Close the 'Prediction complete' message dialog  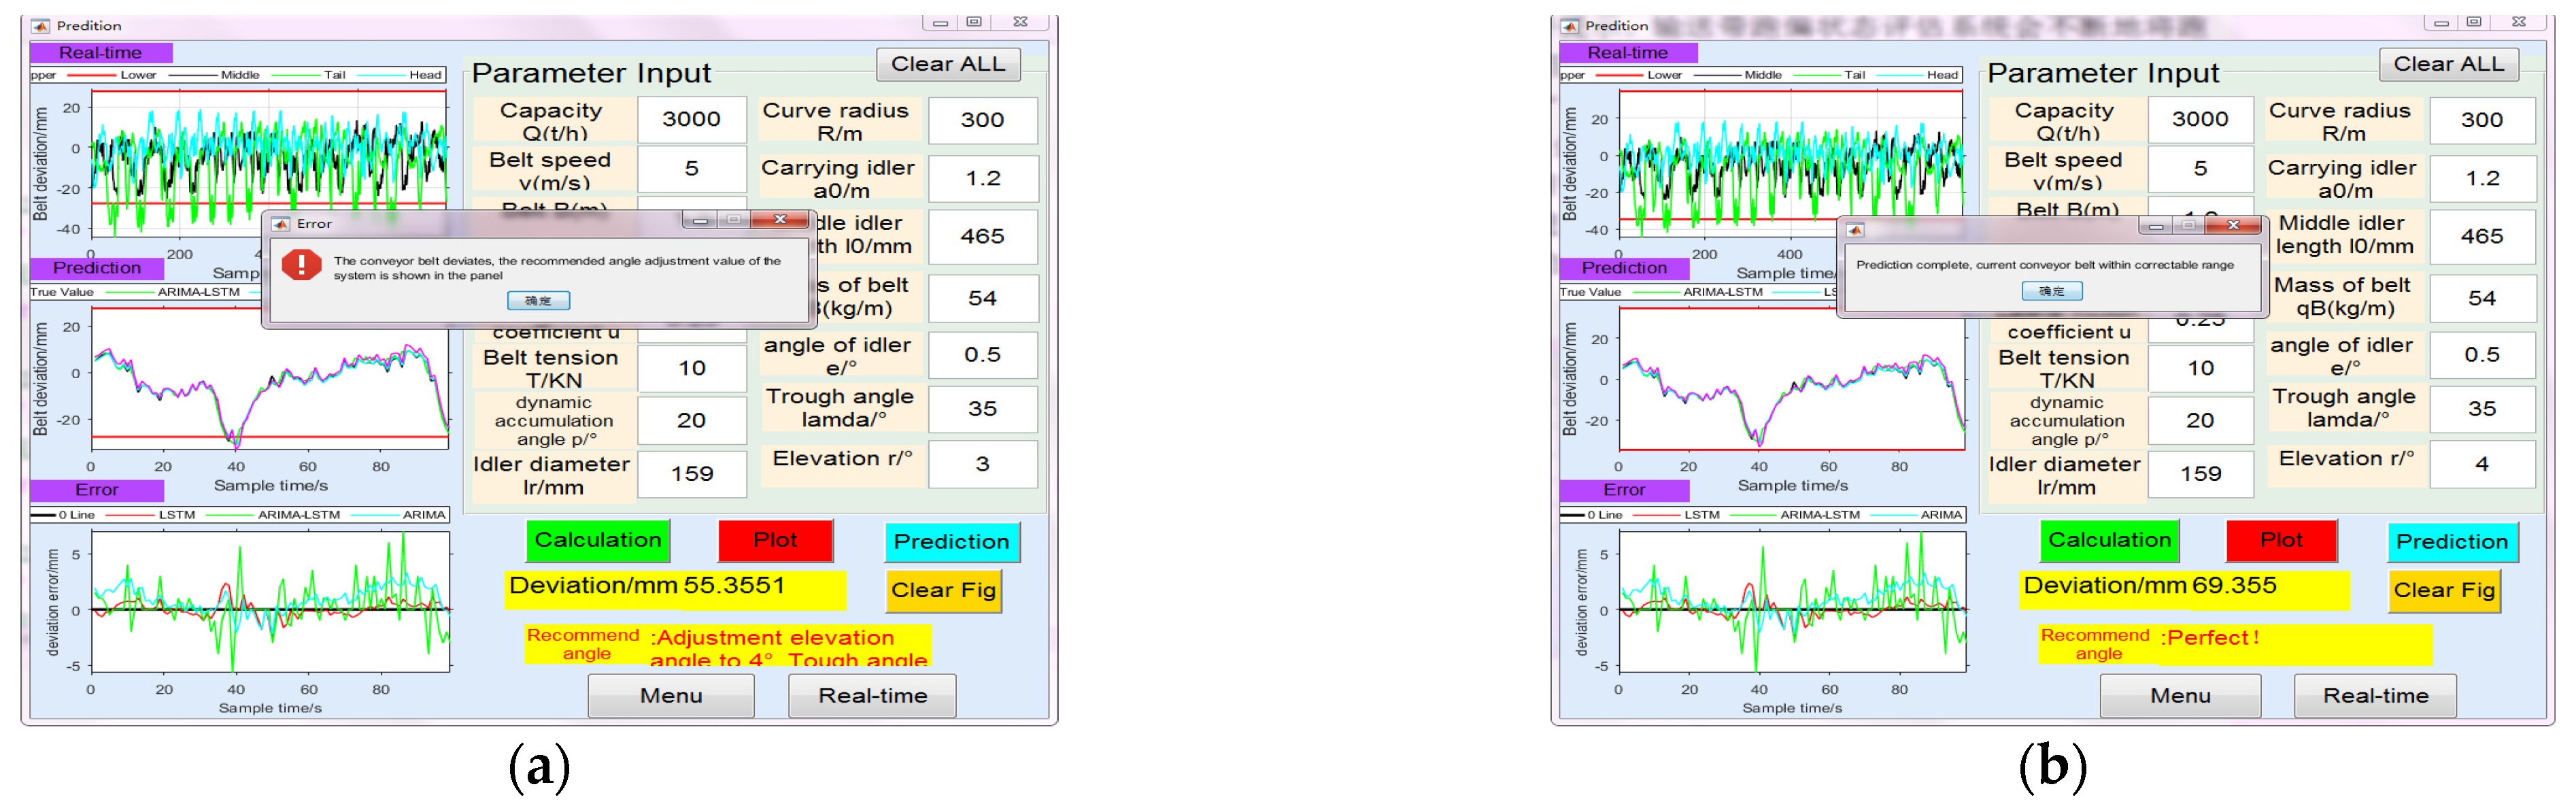tap(2233, 225)
